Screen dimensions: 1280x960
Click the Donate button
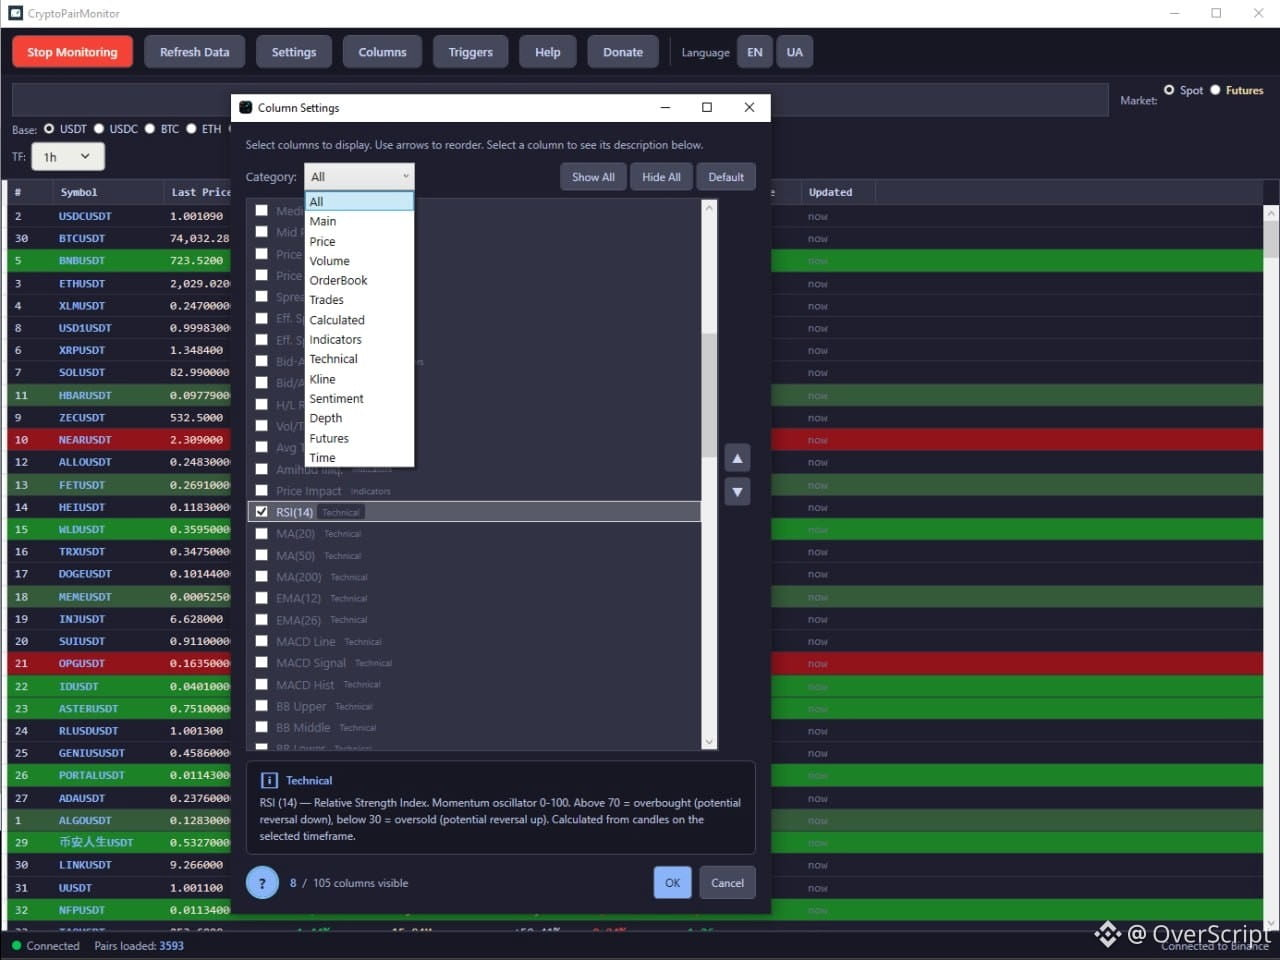click(623, 52)
